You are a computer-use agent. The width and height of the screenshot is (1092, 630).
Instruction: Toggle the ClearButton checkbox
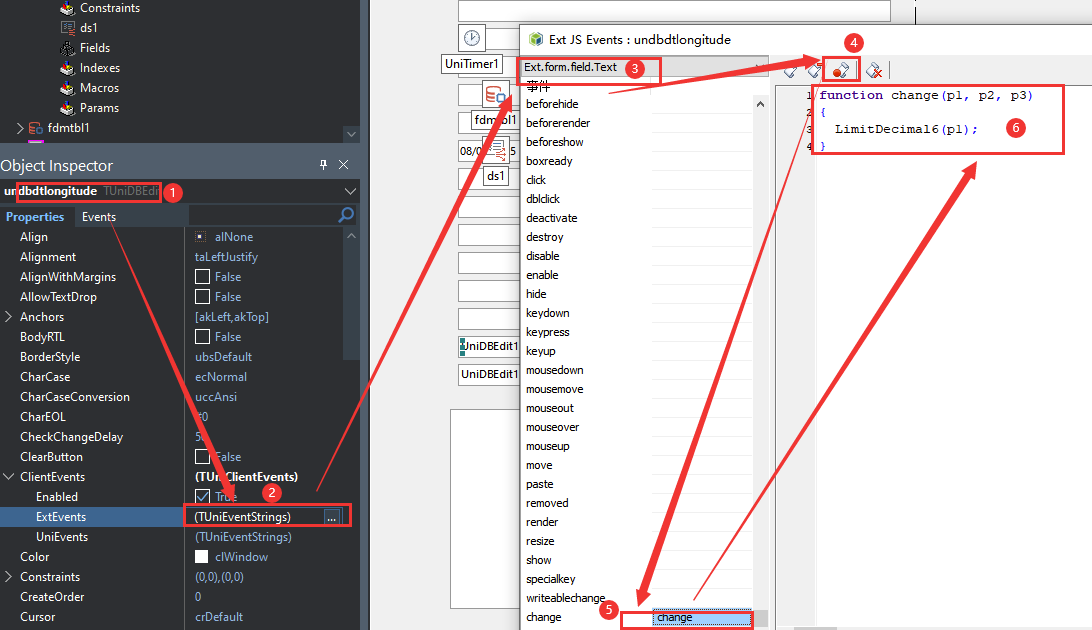pos(203,457)
